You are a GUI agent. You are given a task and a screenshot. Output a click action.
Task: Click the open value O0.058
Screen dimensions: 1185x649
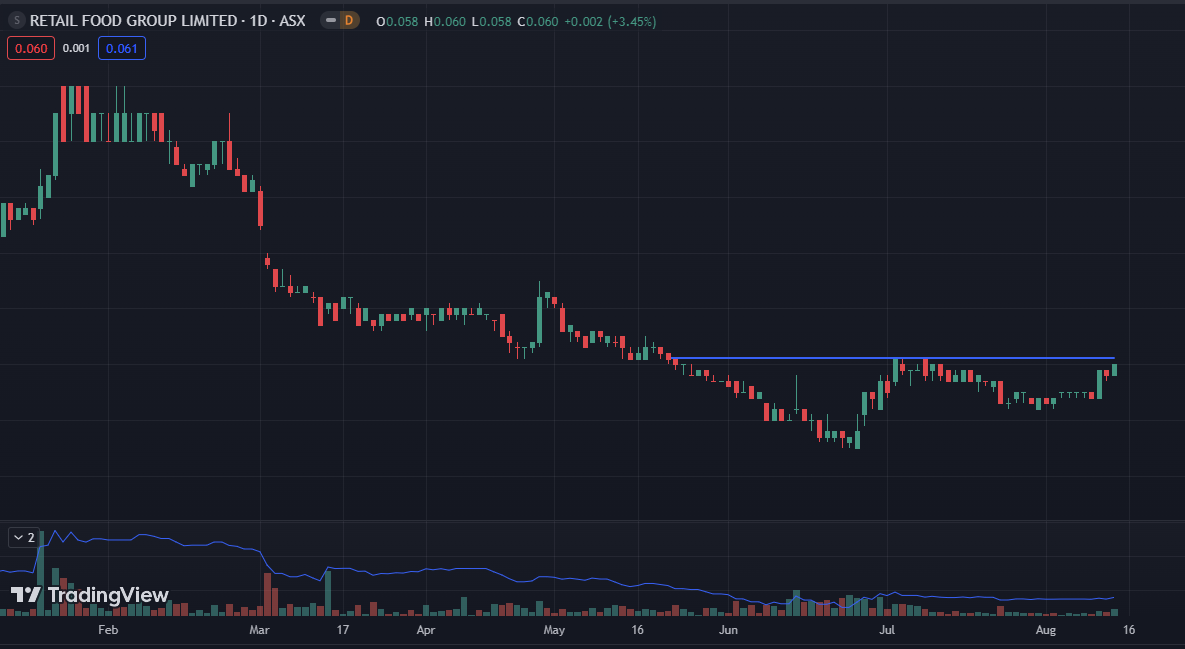(398, 21)
